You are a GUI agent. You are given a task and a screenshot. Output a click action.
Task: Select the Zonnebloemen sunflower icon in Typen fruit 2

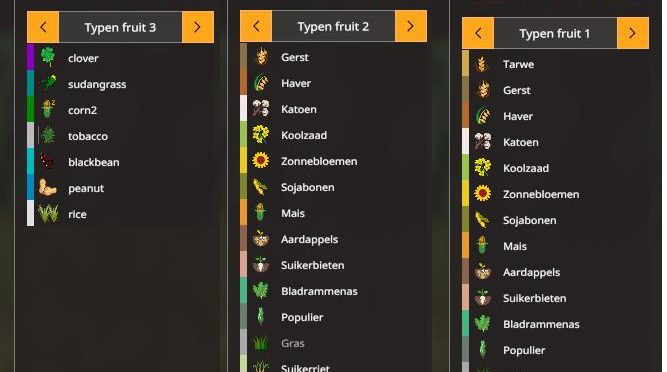click(x=261, y=161)
